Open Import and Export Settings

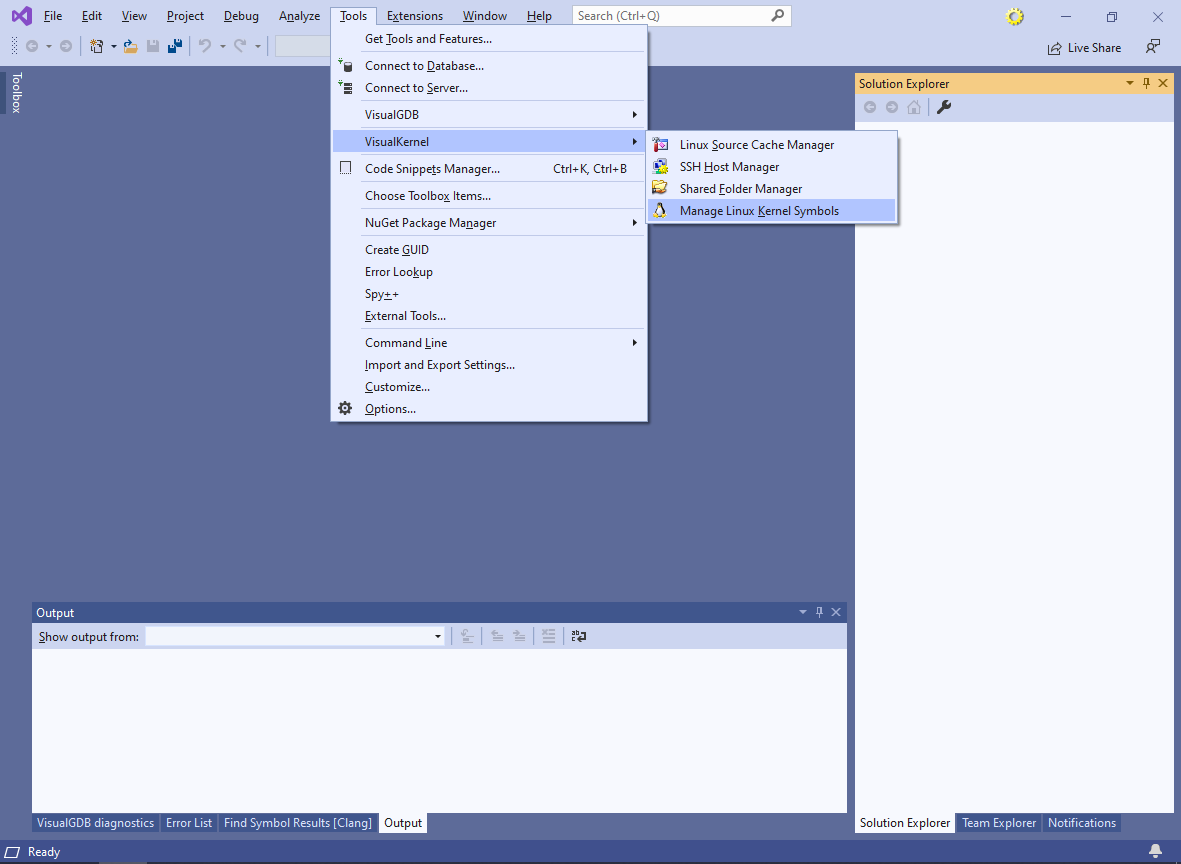pyautogui.click(x=489, y=365)
